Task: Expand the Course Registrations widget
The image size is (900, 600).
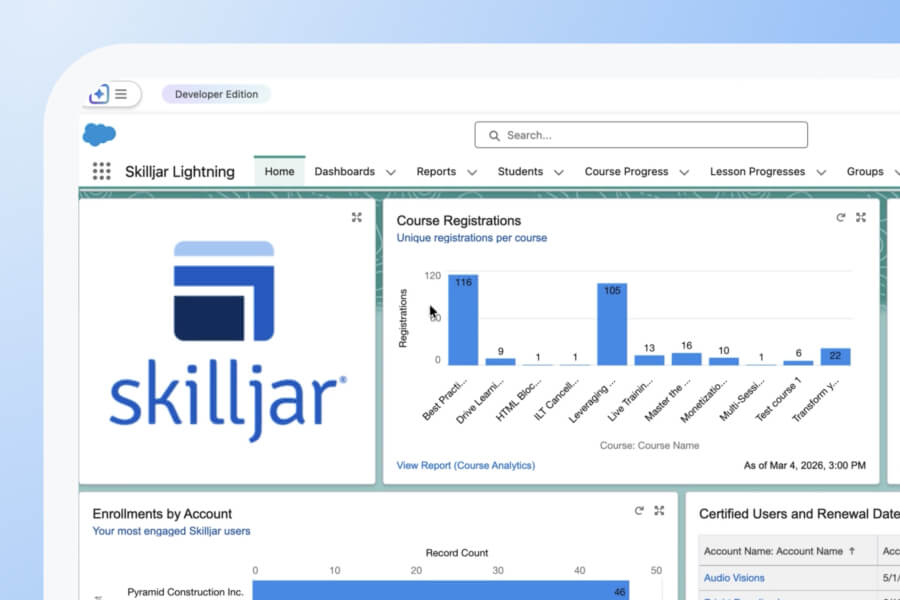Action: point(860,217)
